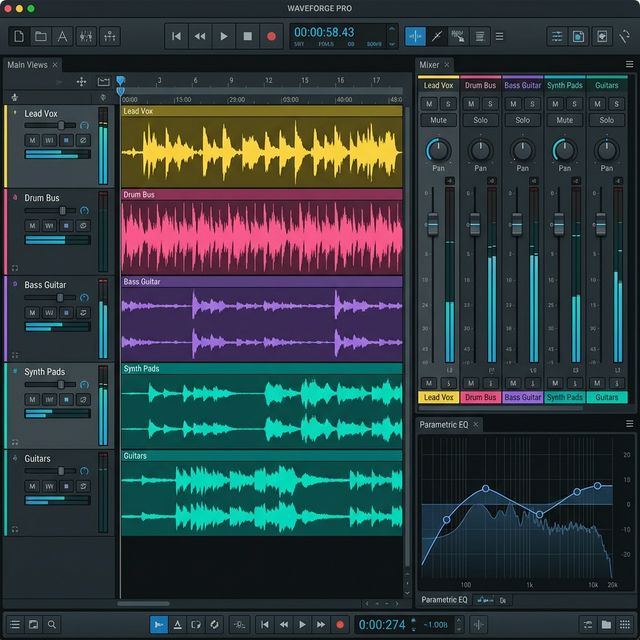Screen dimensions: 640x640
Task: Open the search magnifier in bottom bar
Action: point(51,624)
